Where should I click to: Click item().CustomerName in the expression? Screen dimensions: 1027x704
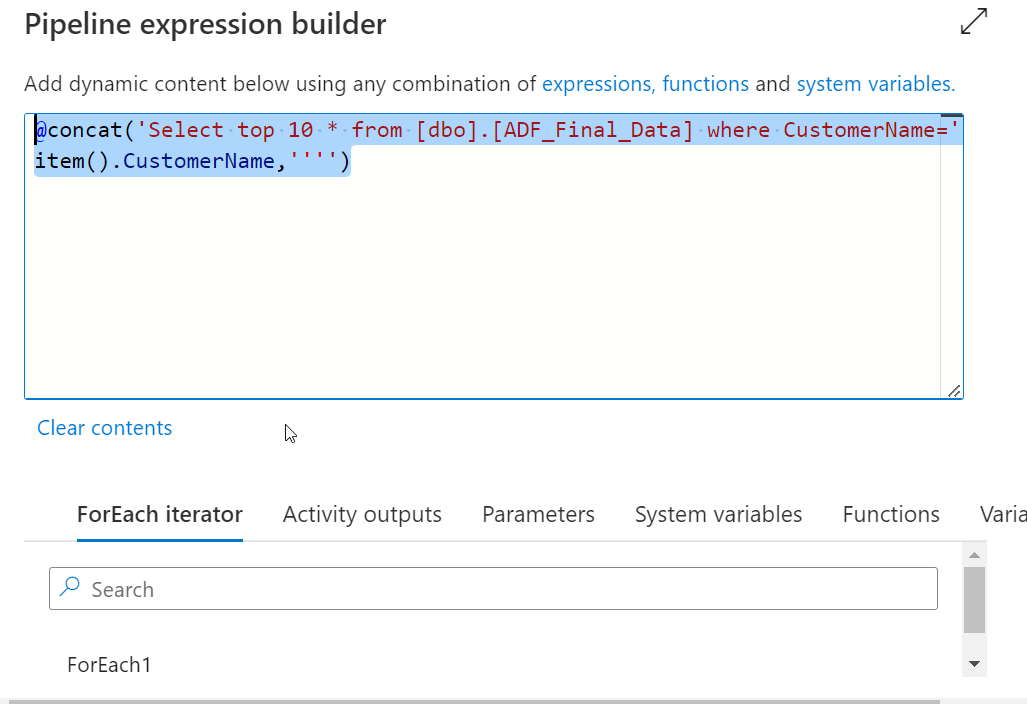pyautogui.click(x=155, y=160)
